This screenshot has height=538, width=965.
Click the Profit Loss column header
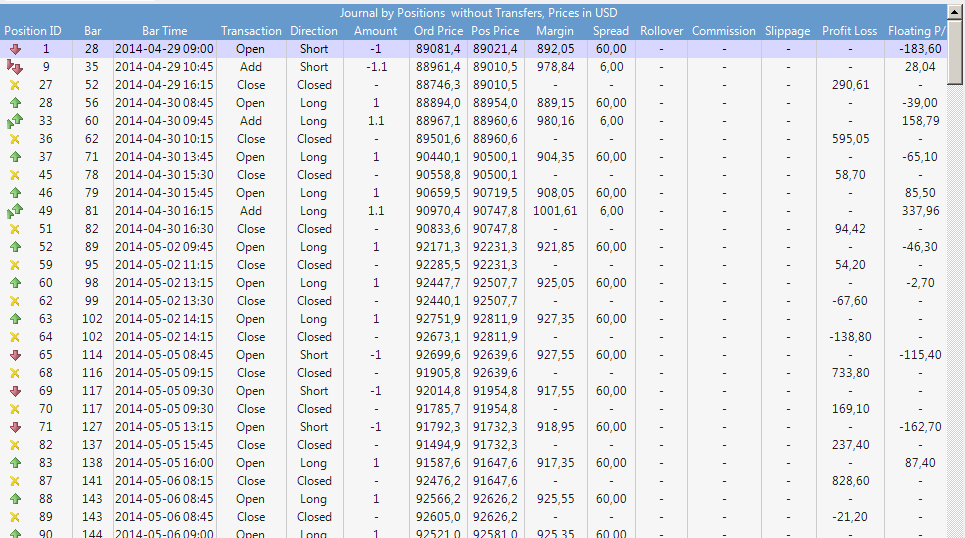pyautogui.click(x=849, y=31)
